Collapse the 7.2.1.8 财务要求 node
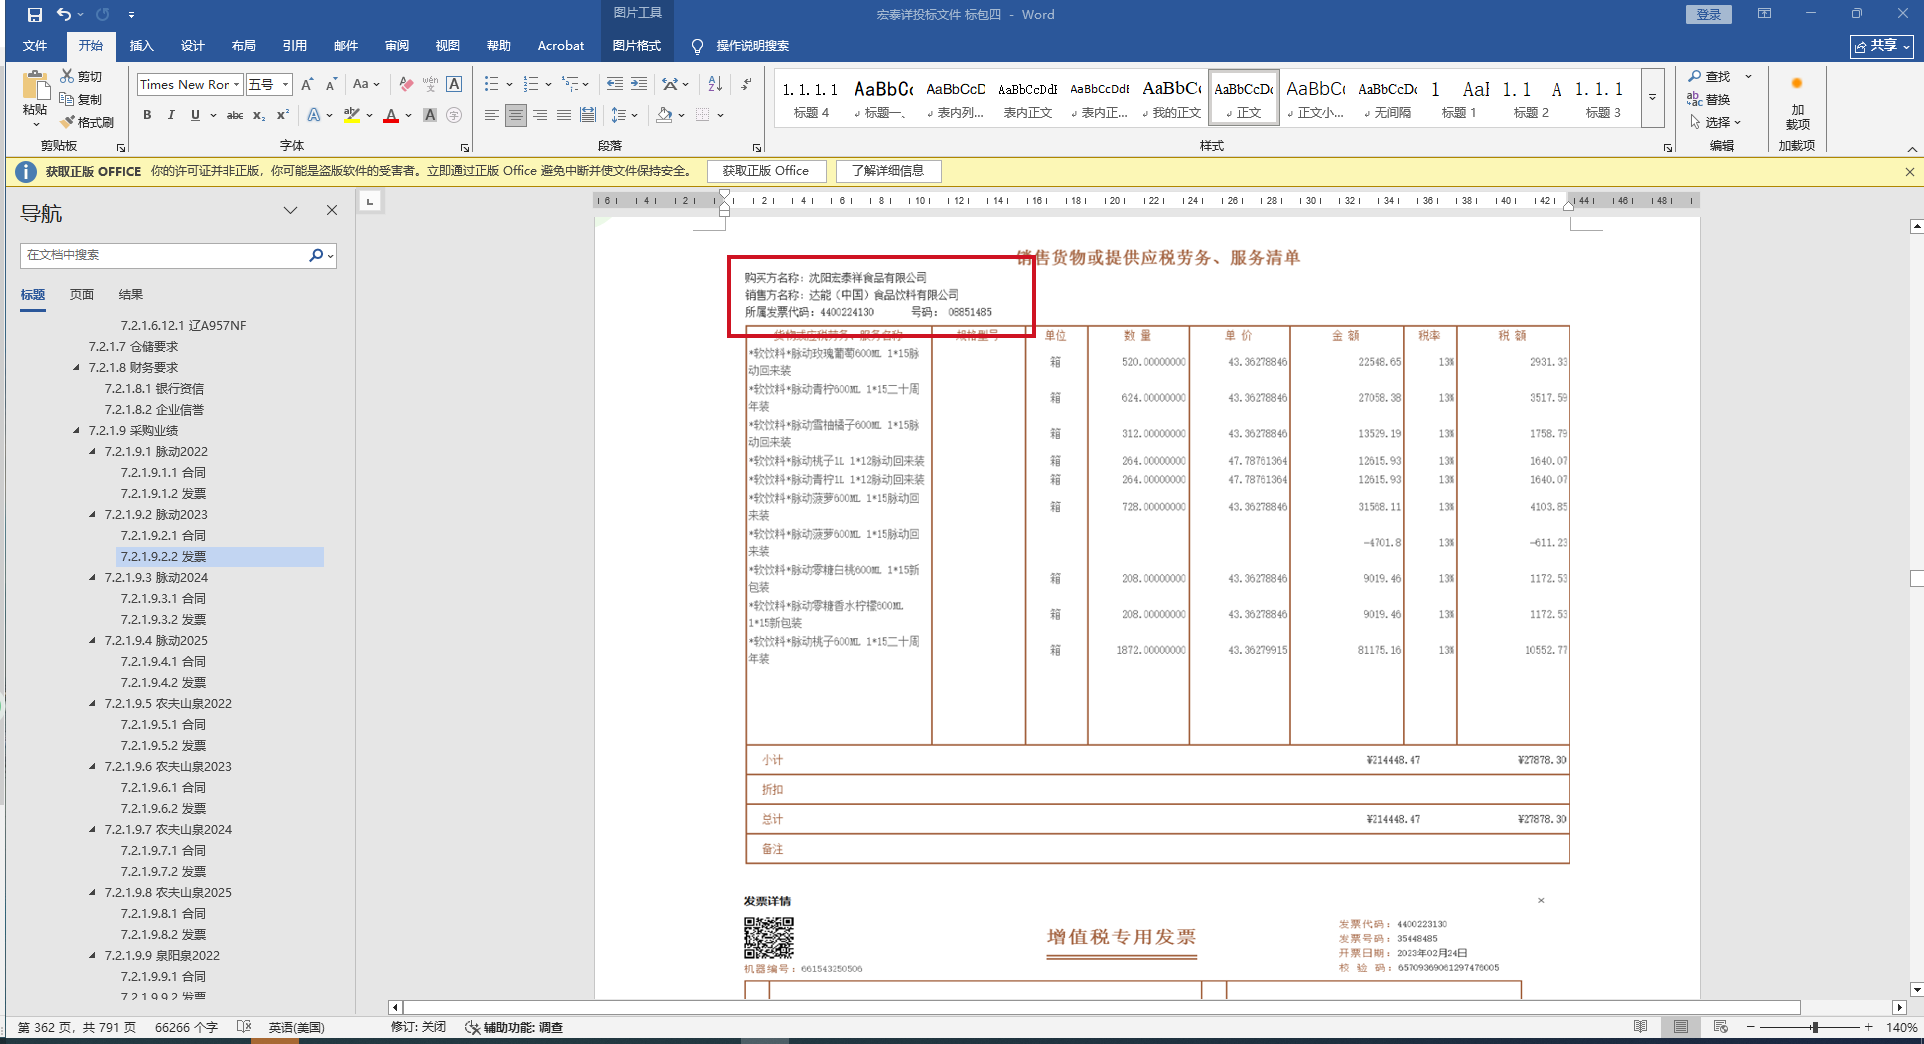 pyautogui.click(x=77, y=368)
